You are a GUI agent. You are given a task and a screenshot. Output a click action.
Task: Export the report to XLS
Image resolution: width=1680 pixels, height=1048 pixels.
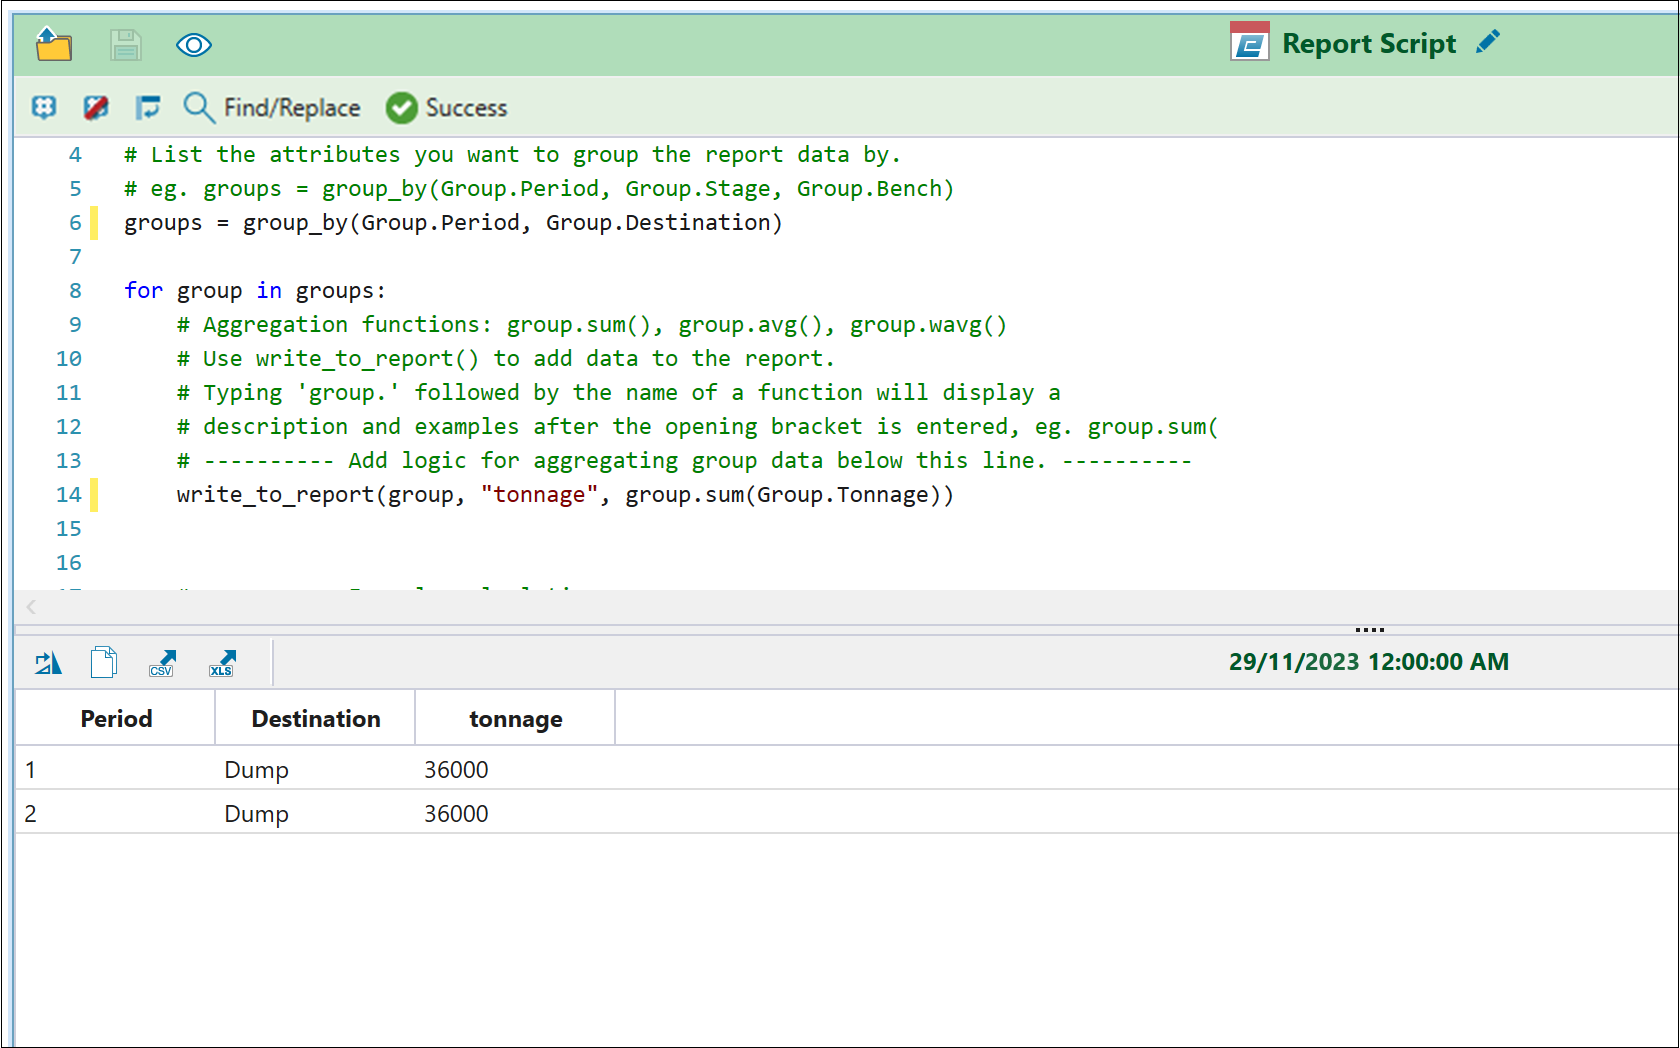222,662
